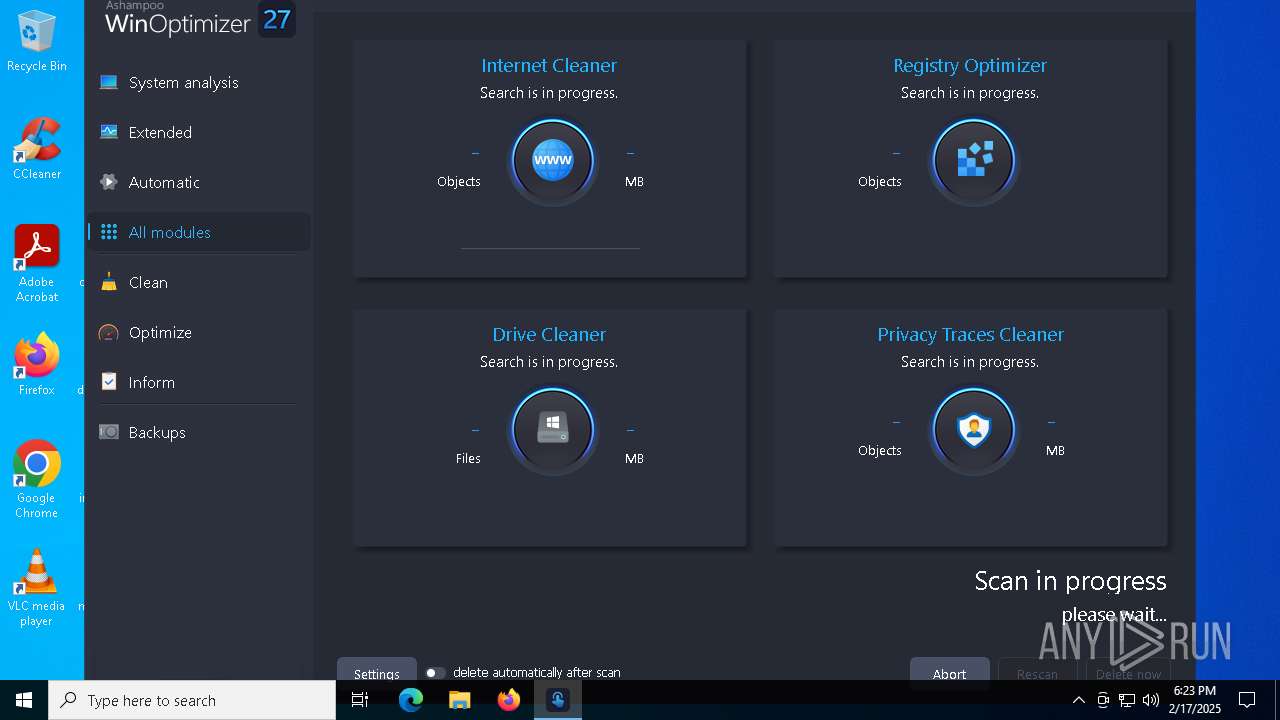Open the Clean sidebar section
1280x720 pixels.
[198, 282]
